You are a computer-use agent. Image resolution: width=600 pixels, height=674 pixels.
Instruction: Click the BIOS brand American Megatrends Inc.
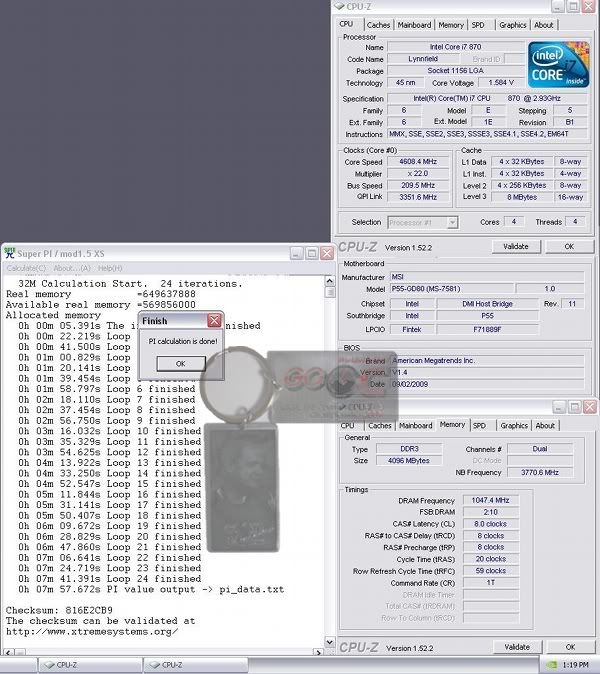[x=487, y=361]
